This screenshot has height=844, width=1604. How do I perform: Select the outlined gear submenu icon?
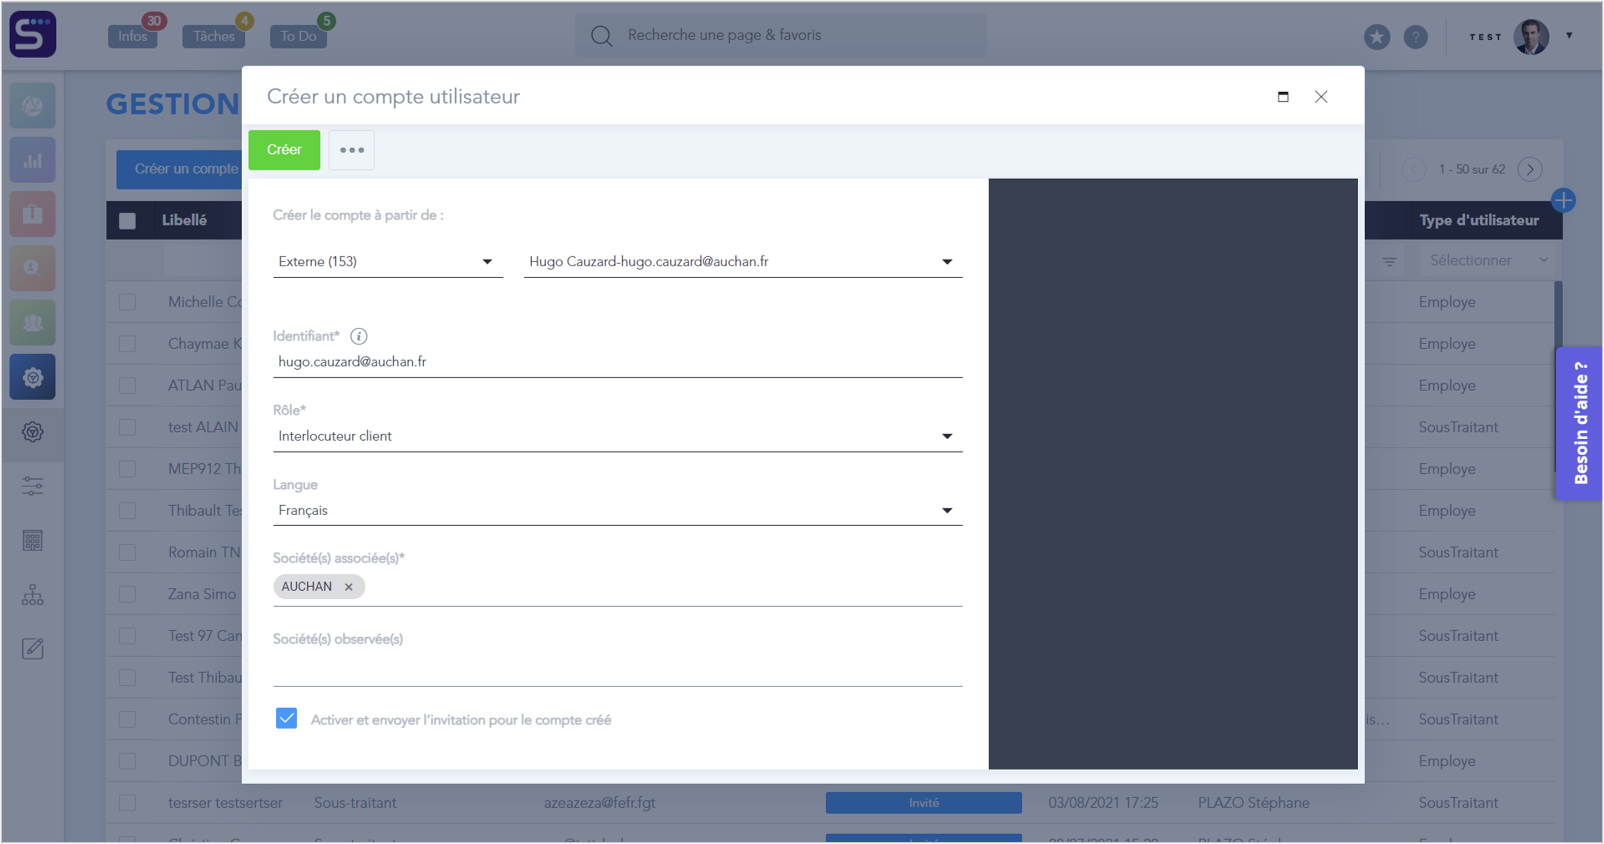click(33, 432)
